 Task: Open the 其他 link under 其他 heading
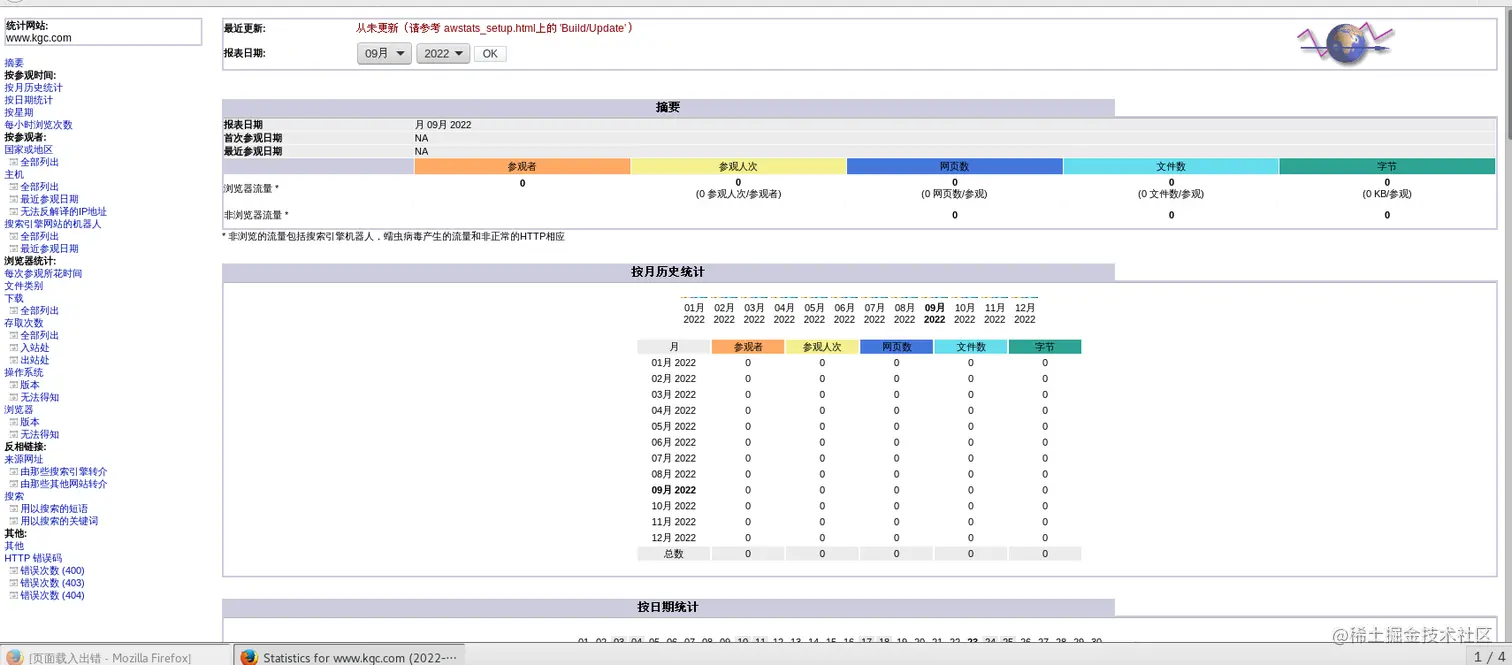click(14, 546)
